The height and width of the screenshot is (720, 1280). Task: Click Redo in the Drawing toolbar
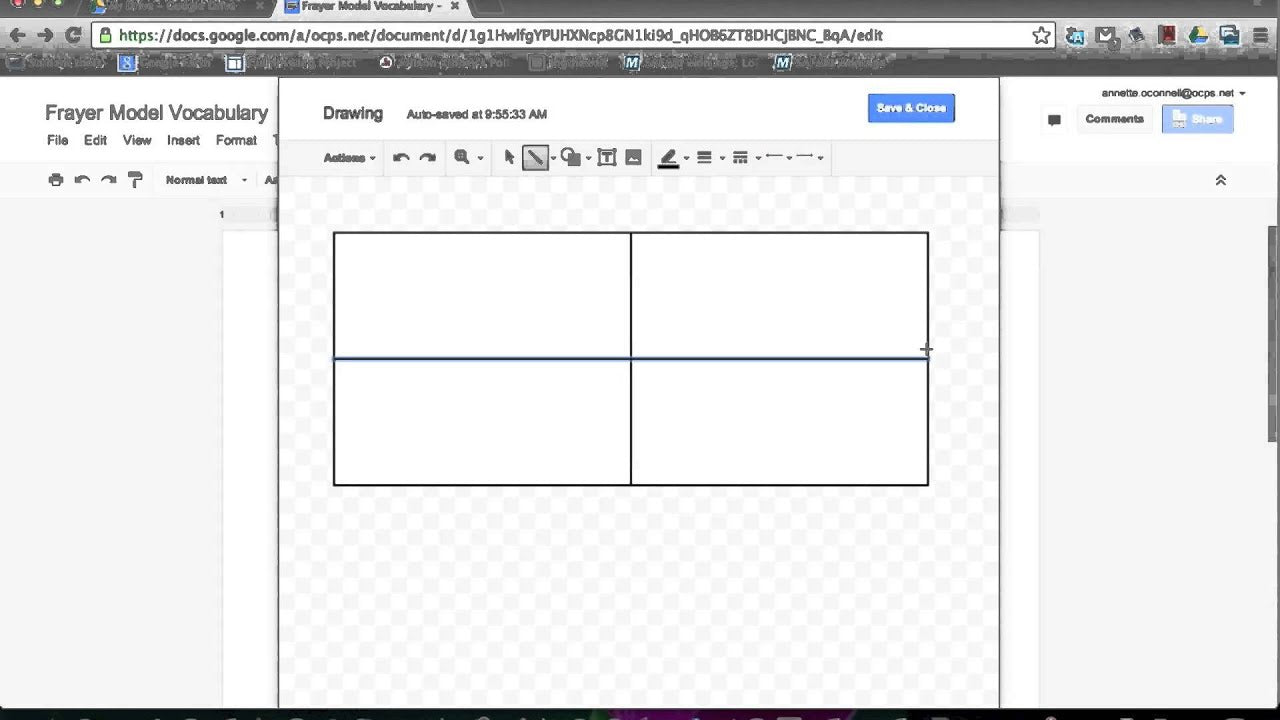(427, 158)
